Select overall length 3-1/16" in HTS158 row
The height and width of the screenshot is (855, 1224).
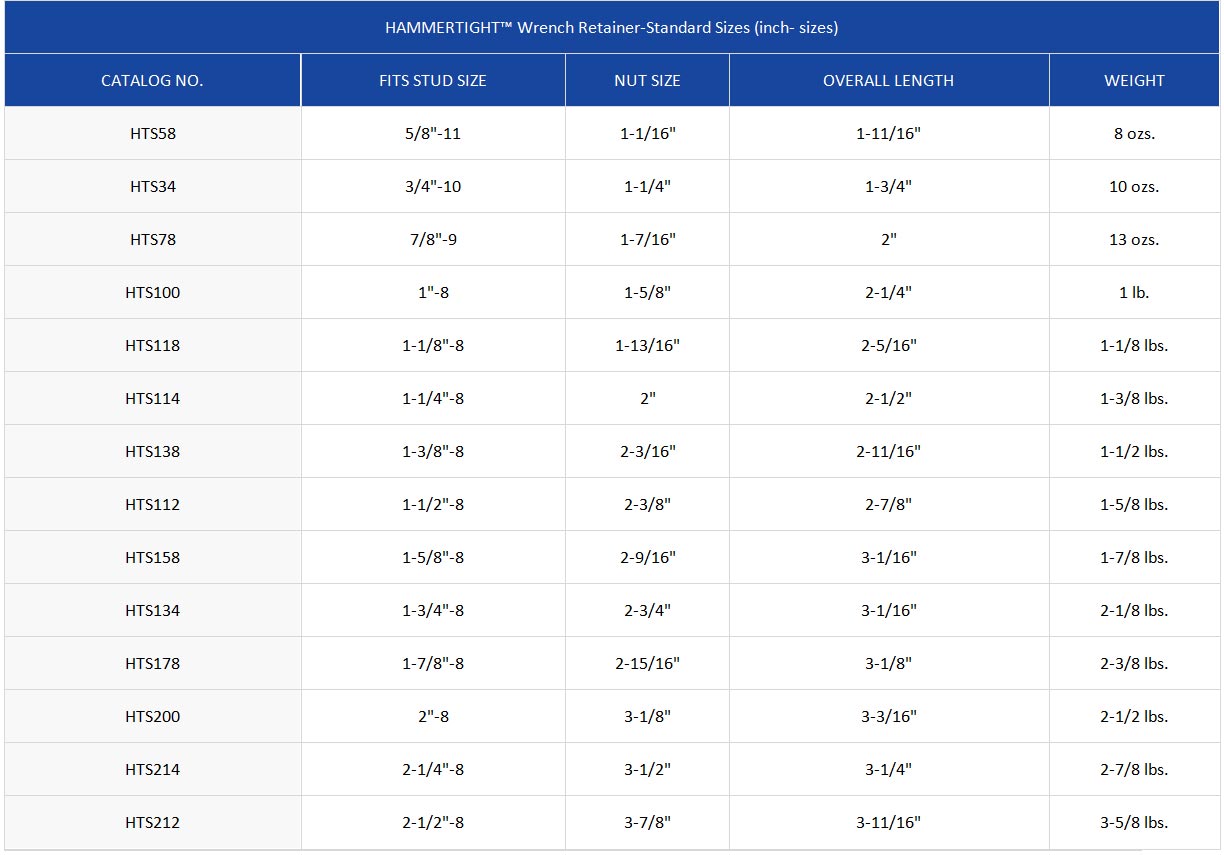click(x=889, y=558)
